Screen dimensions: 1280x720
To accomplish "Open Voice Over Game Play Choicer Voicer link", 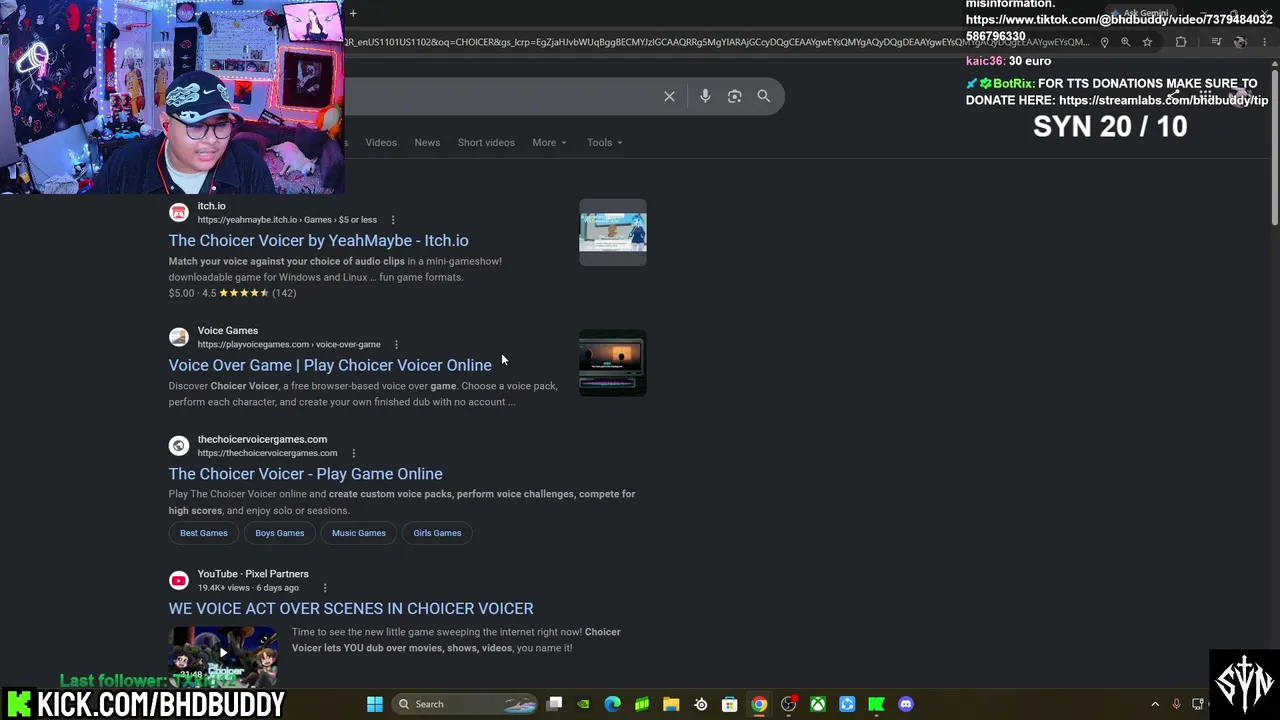I will pos(330,365).
